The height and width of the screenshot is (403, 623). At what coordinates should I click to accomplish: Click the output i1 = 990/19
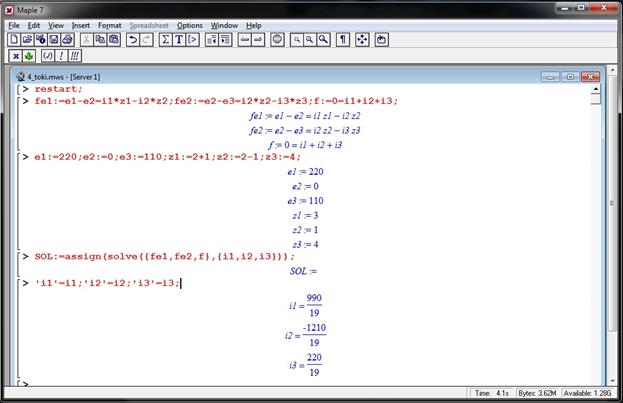click(305, 306)
